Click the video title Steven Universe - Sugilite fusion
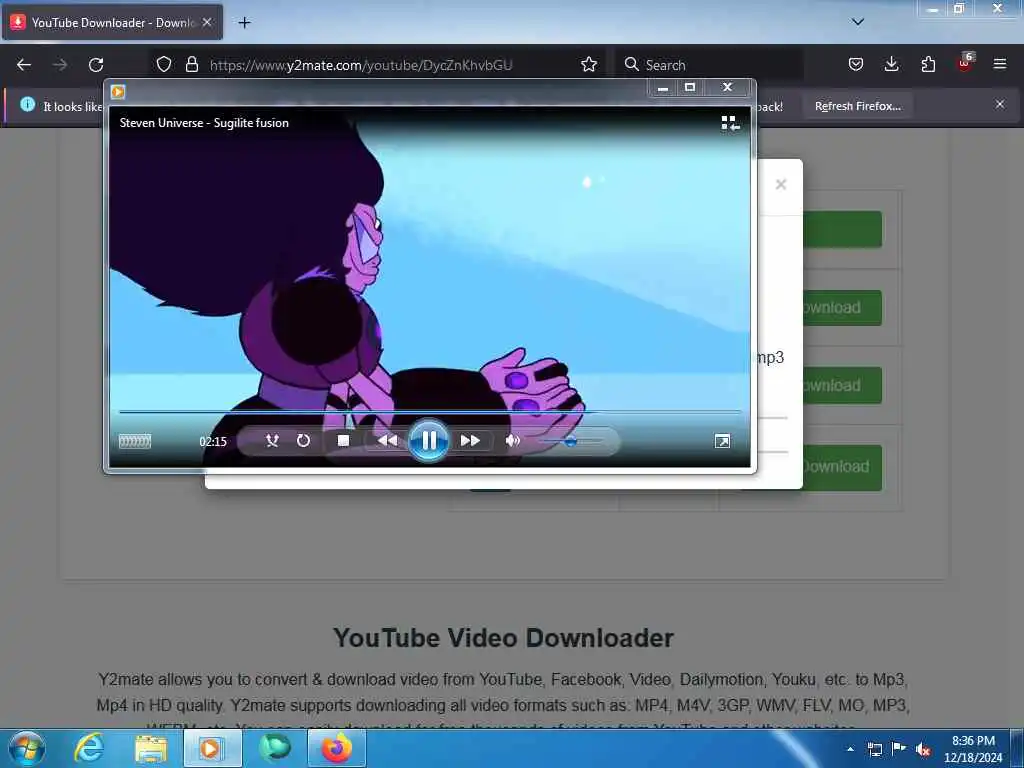 pyautogui.click(x=204, y=123)
